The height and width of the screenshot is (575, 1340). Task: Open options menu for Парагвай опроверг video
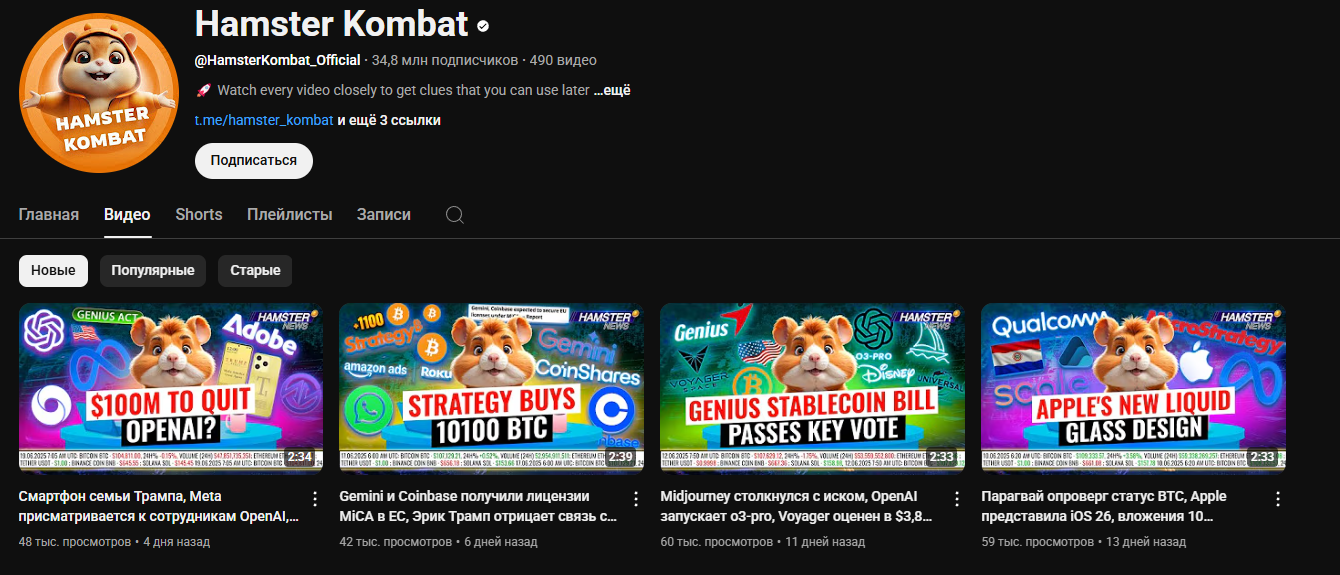(1278, 498)
